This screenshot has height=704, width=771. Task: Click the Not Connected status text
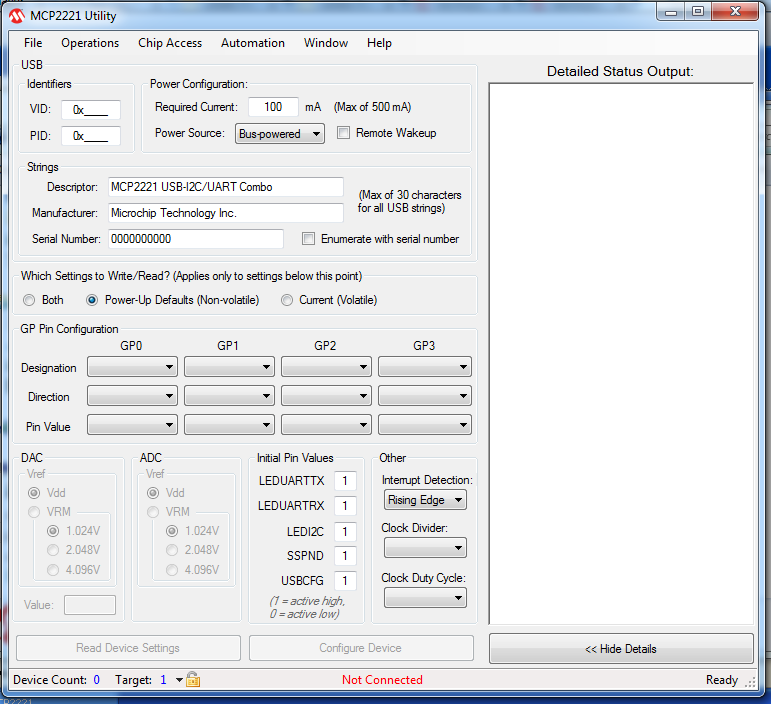[382, 680]
